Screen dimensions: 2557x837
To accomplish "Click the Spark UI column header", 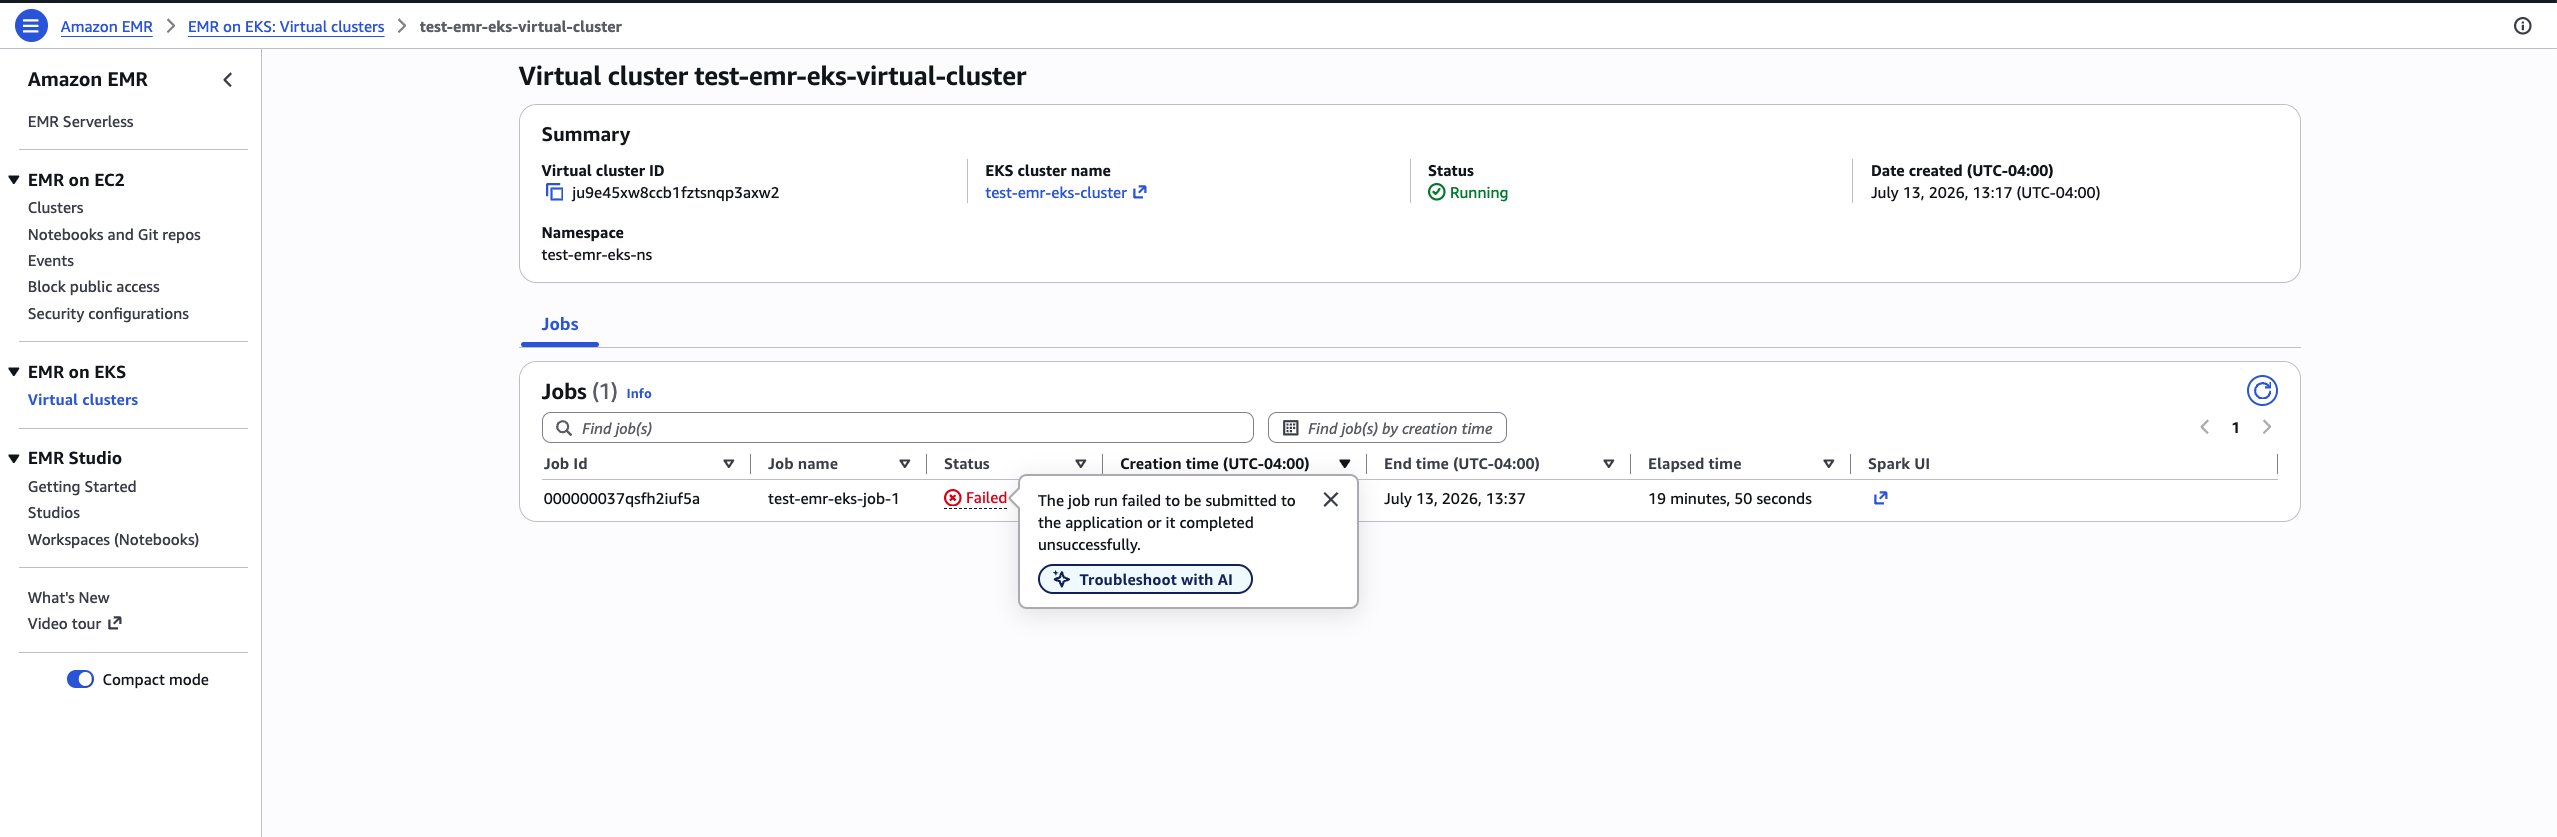I will [x=1899, y=464].
